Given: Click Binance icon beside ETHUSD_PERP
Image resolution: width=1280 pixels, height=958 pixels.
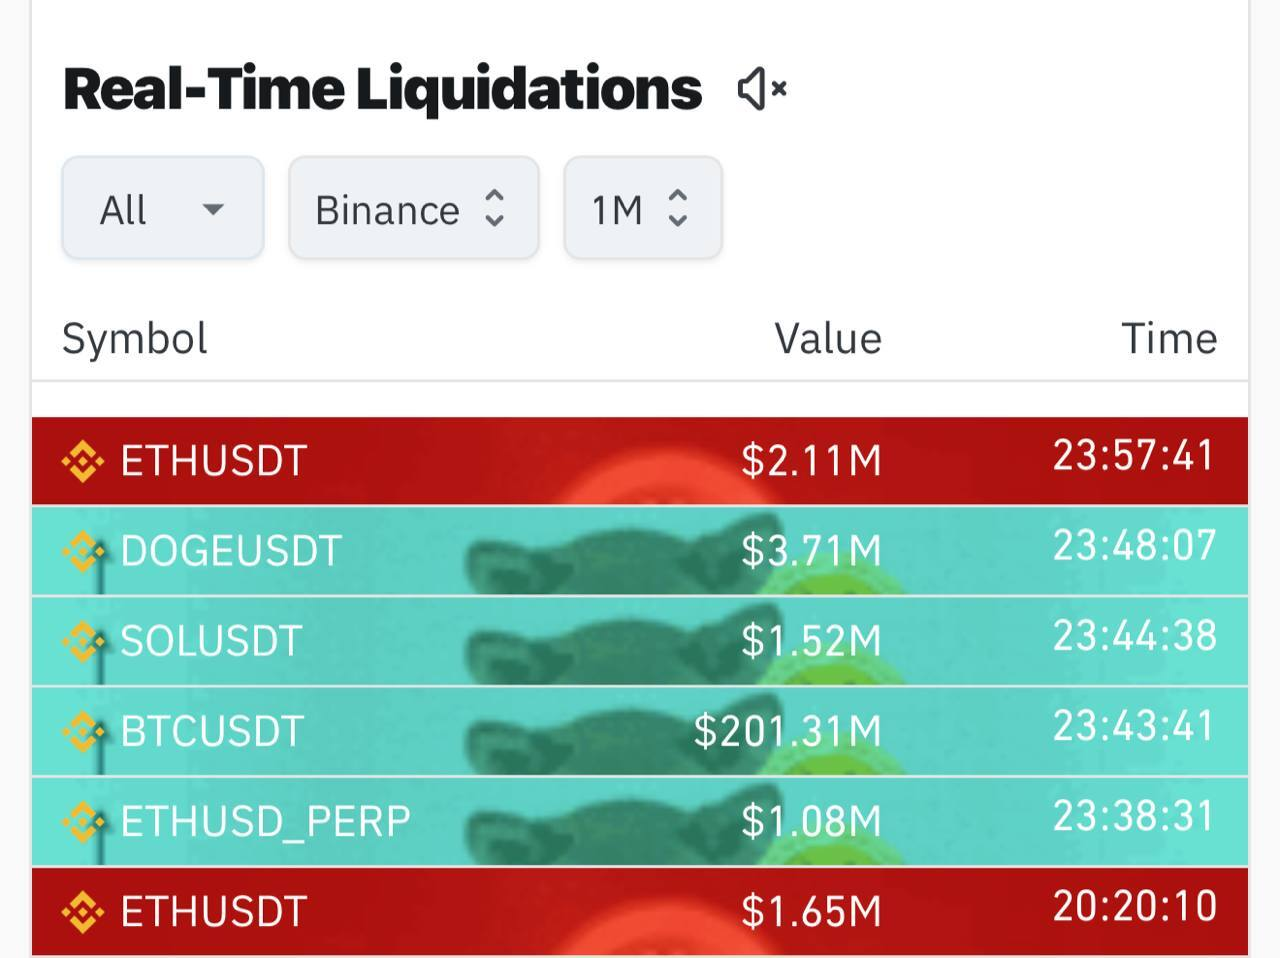Looking at the screenshot, I should point(82,821).
